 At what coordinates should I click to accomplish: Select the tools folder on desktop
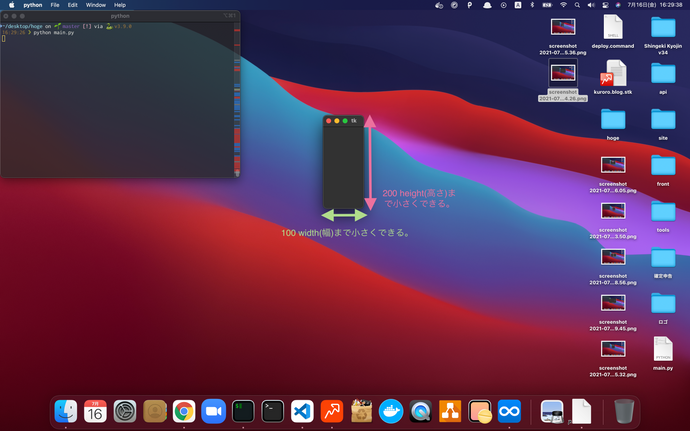(x=663, y=211)
